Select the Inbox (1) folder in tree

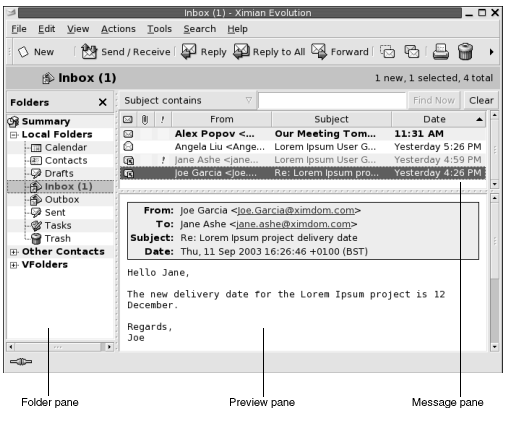(61, 186)
